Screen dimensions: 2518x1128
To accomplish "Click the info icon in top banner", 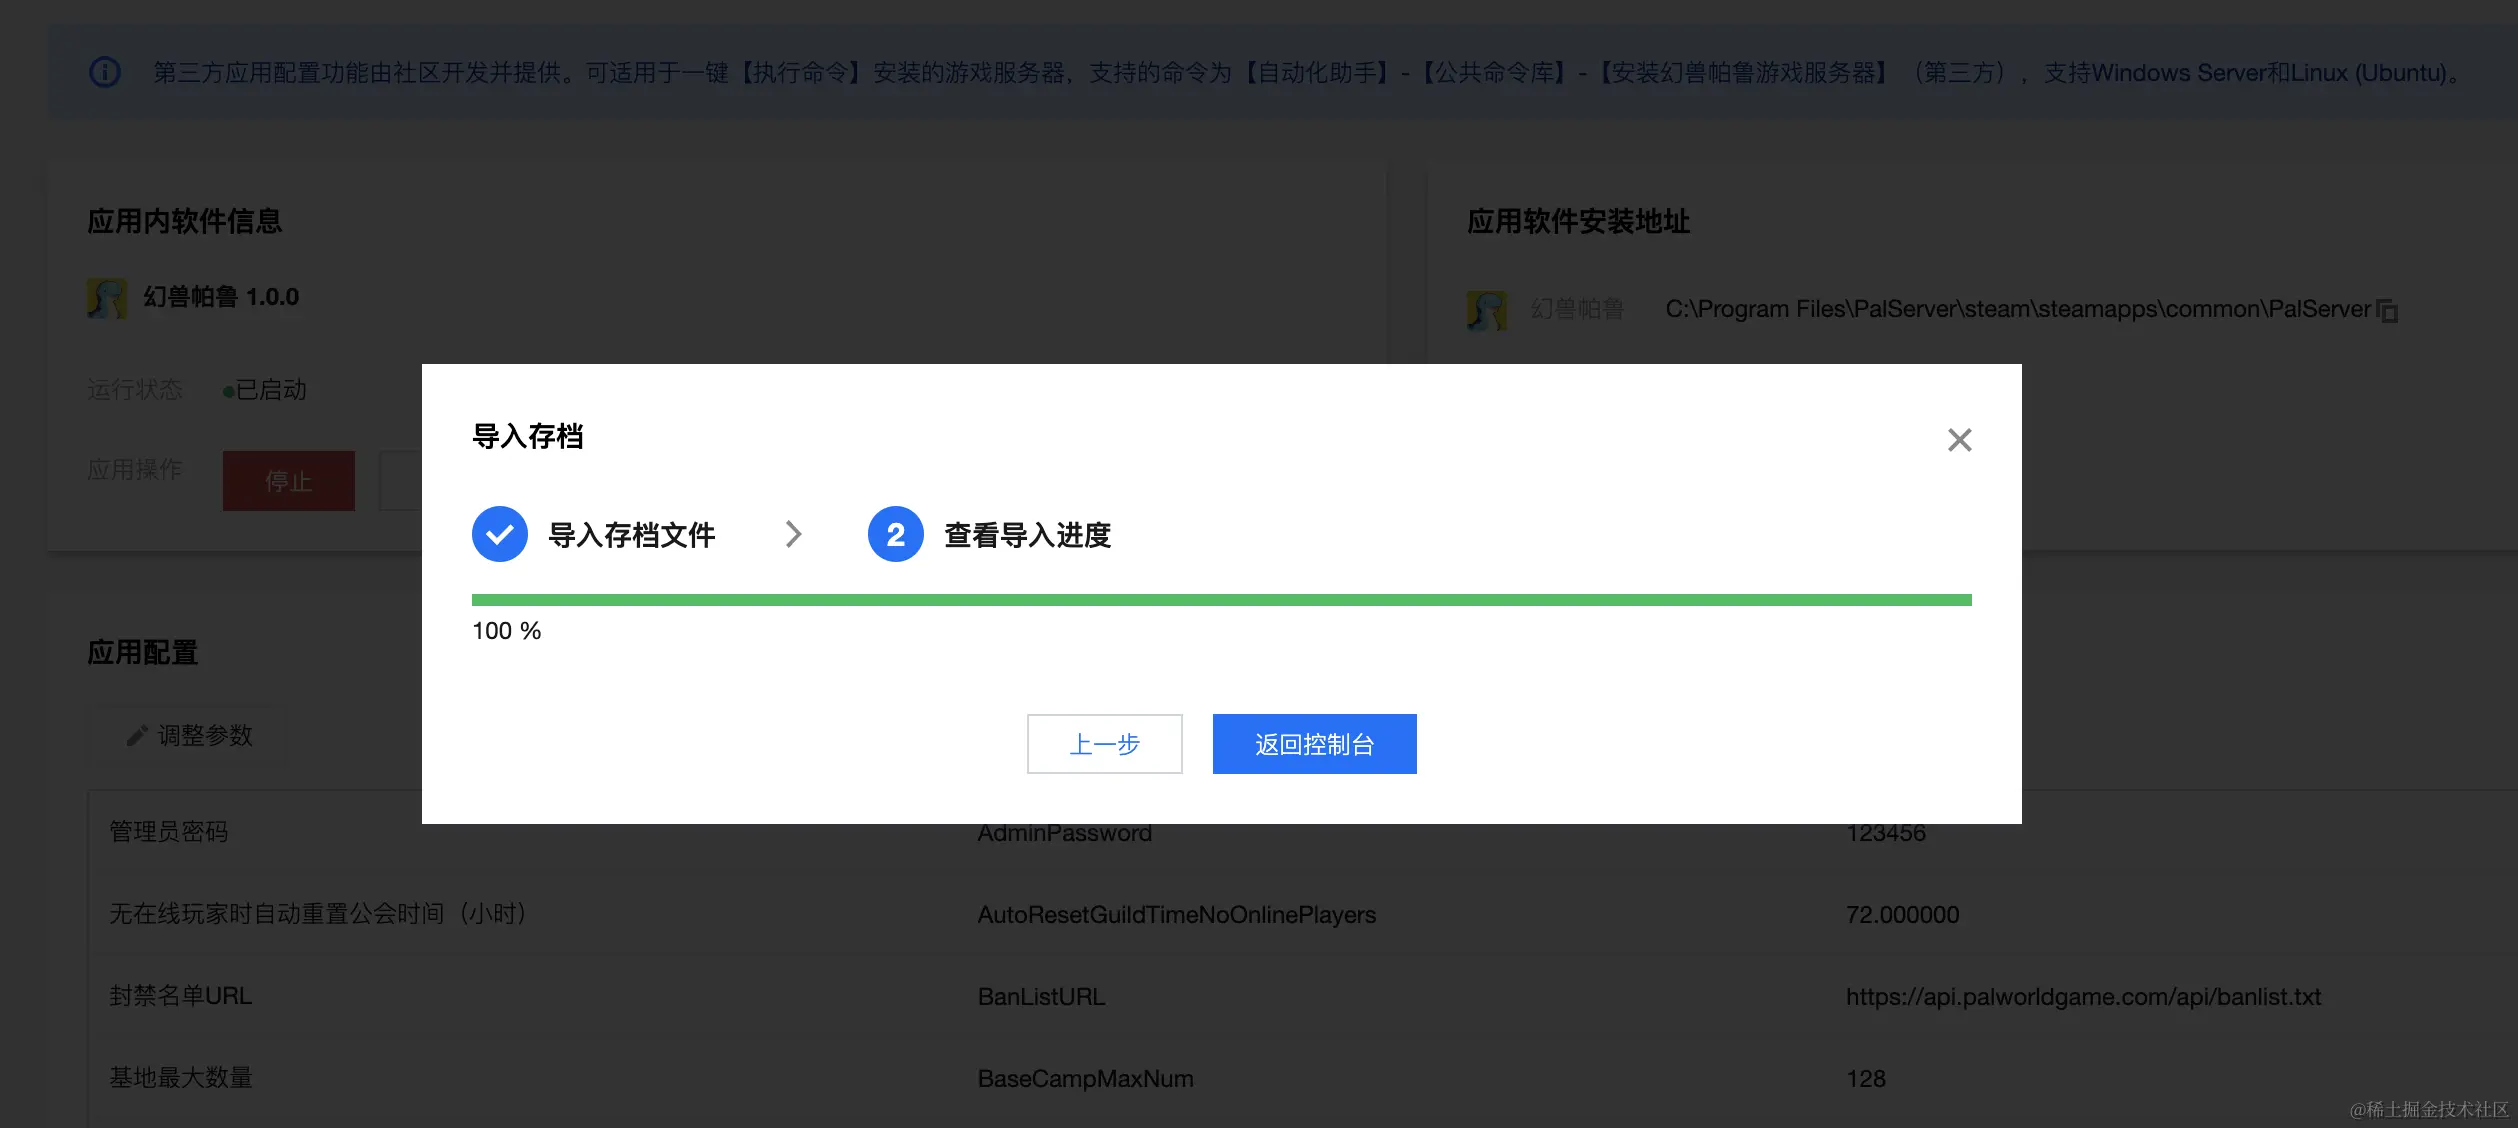I will [105, 72].
